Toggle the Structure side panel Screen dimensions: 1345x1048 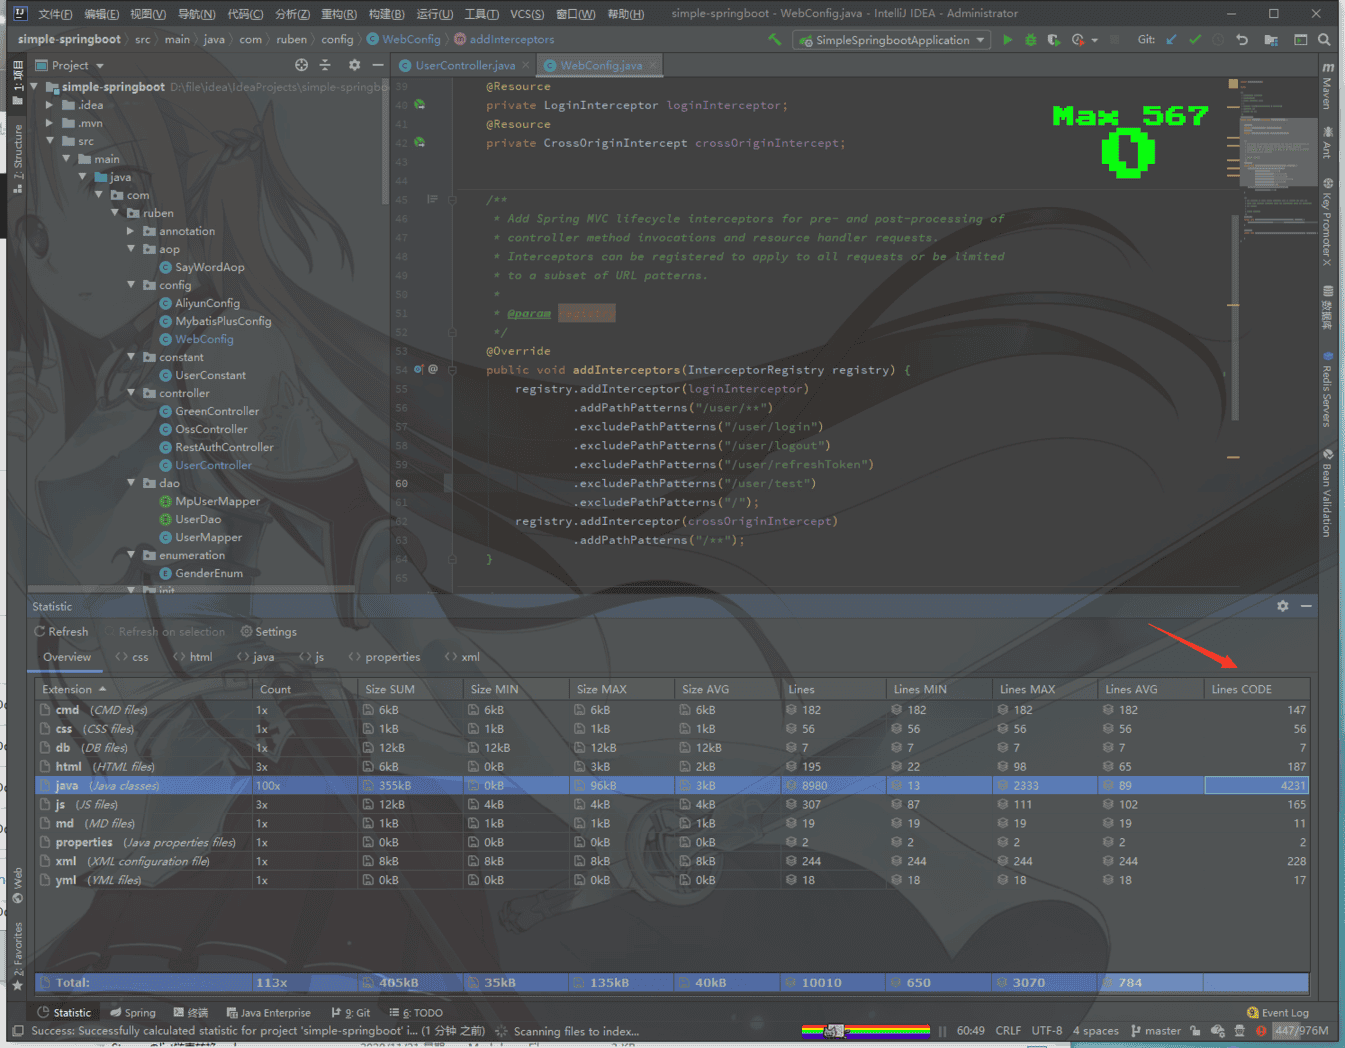click(x=17, y=156)
